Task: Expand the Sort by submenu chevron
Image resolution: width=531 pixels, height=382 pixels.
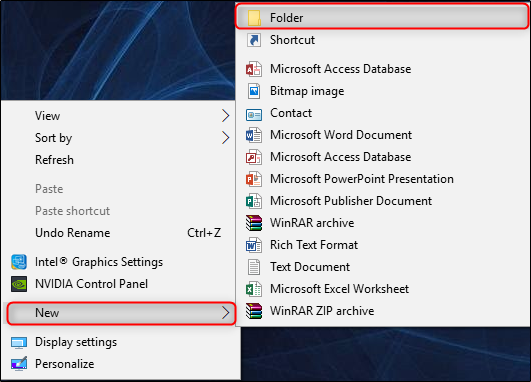Action: click(x=226, y=138)
